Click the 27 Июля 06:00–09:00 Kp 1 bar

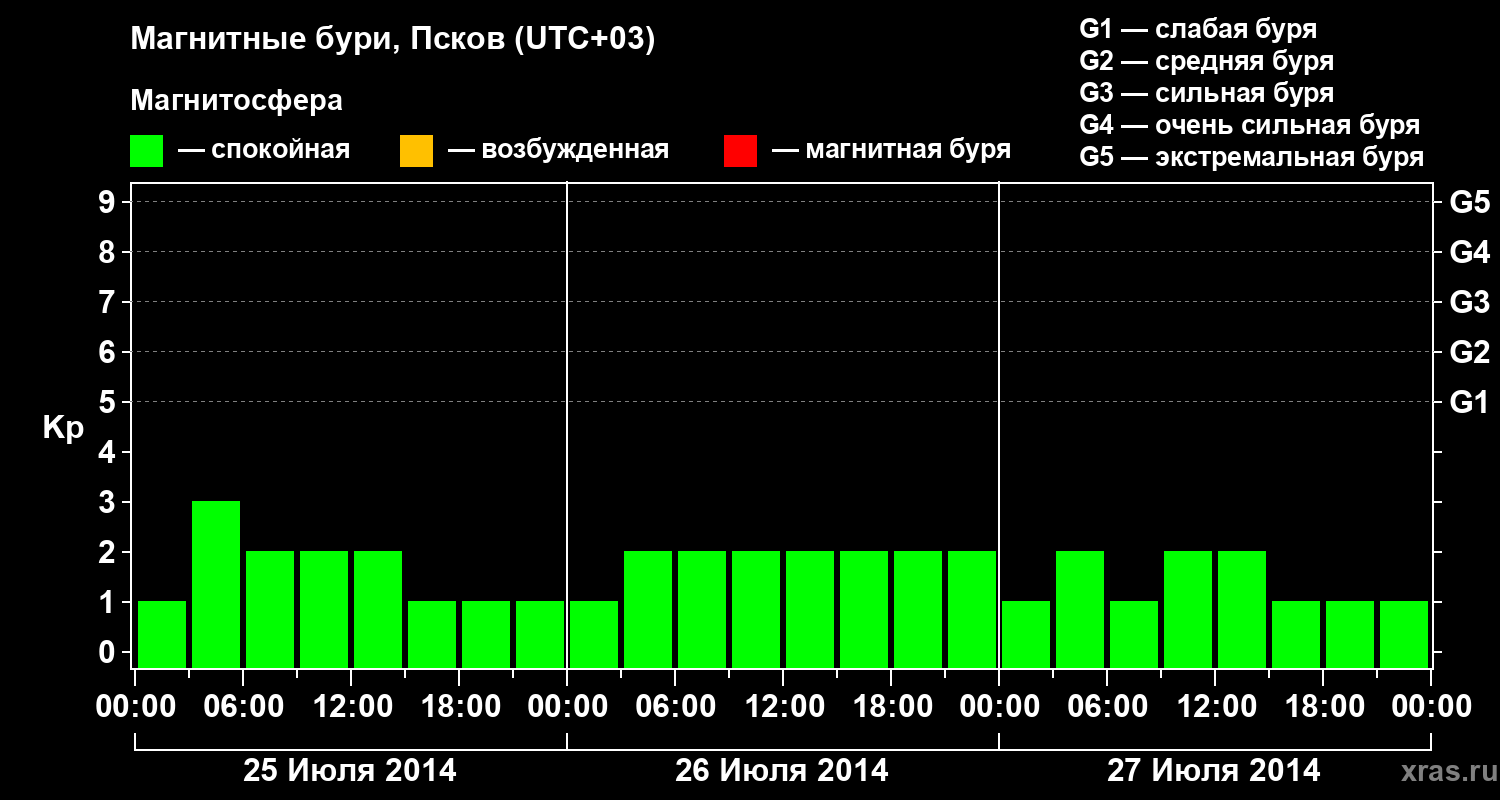(x=1134, y=634)
